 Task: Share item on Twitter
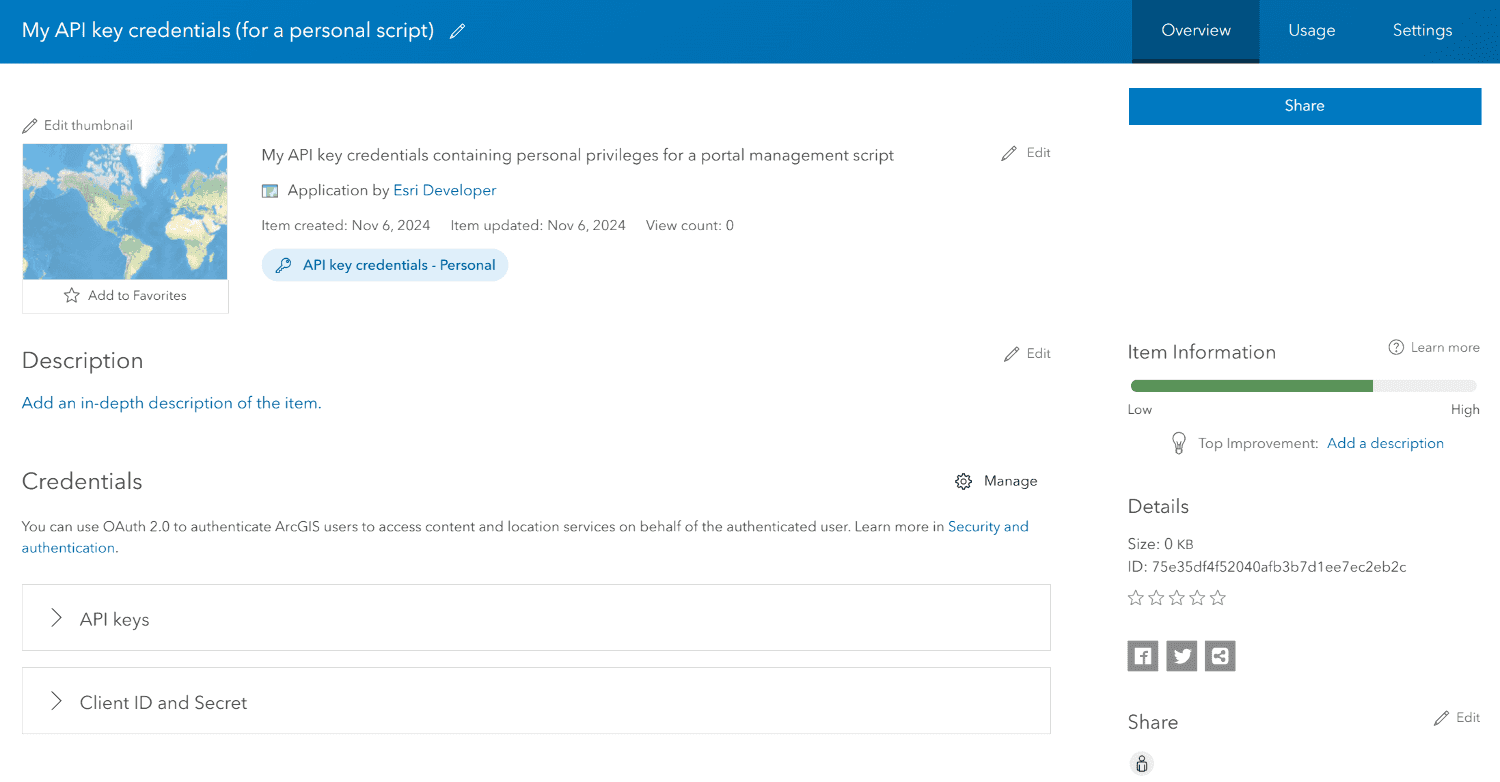1181,656
